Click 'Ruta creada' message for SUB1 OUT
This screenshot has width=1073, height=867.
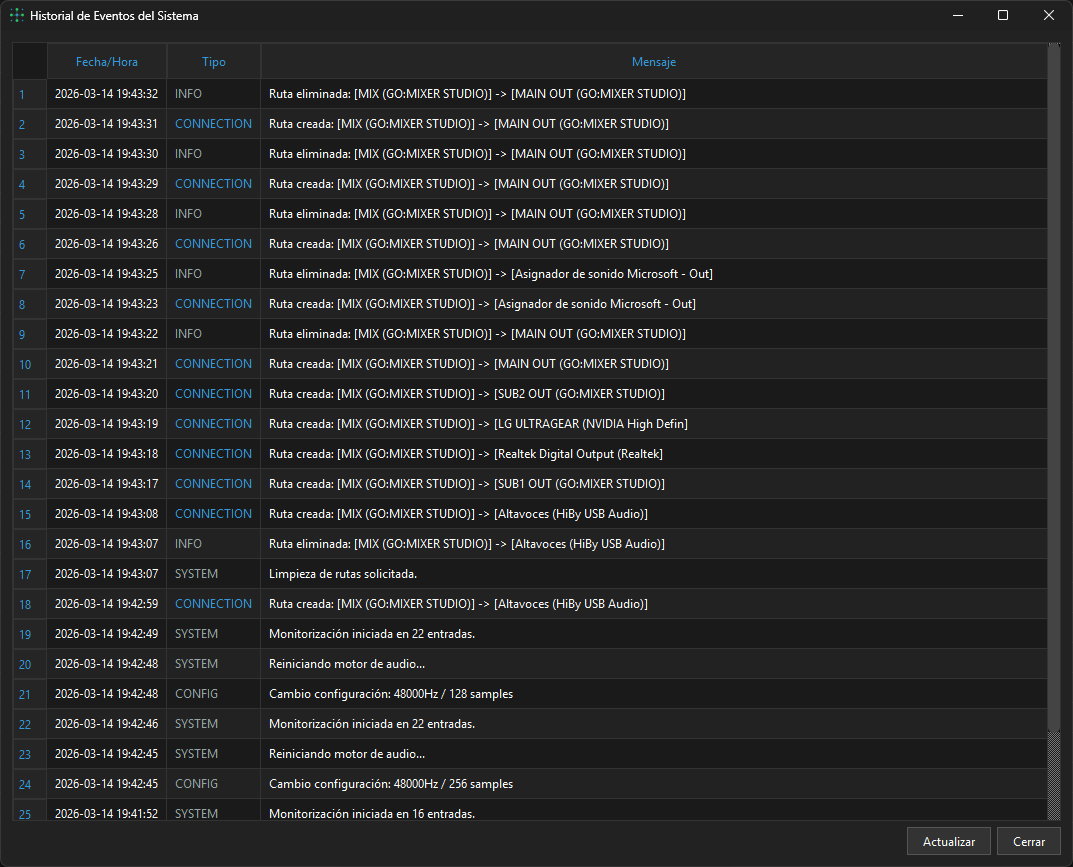click(467, 484)
